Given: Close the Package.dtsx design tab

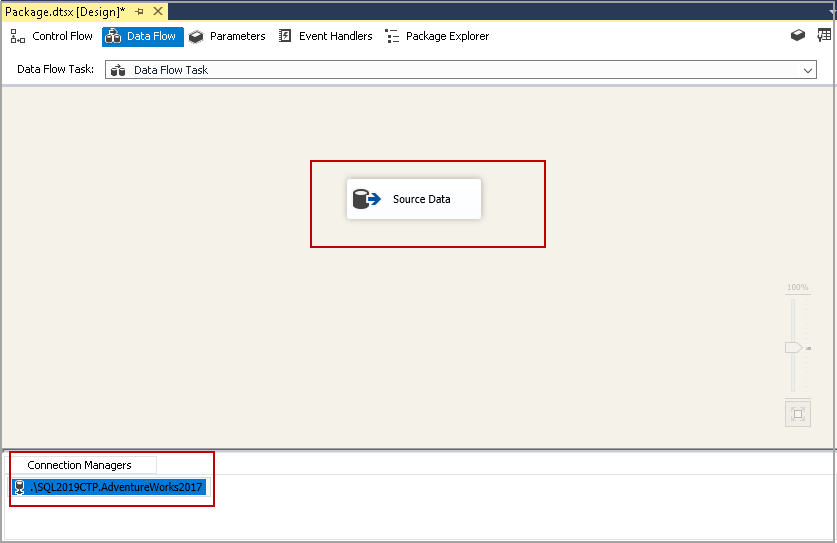Looking at the screenshot, I should pos(157,11).
